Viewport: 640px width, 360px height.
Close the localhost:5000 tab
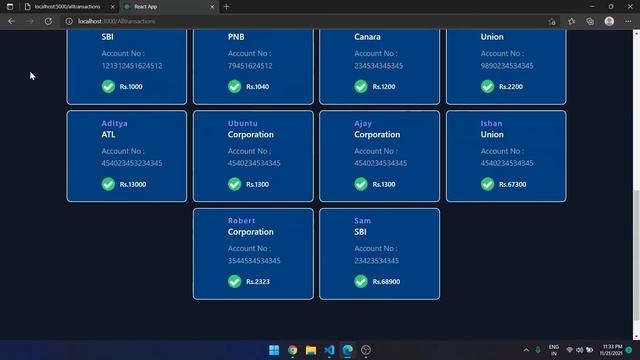click(113, 7)
